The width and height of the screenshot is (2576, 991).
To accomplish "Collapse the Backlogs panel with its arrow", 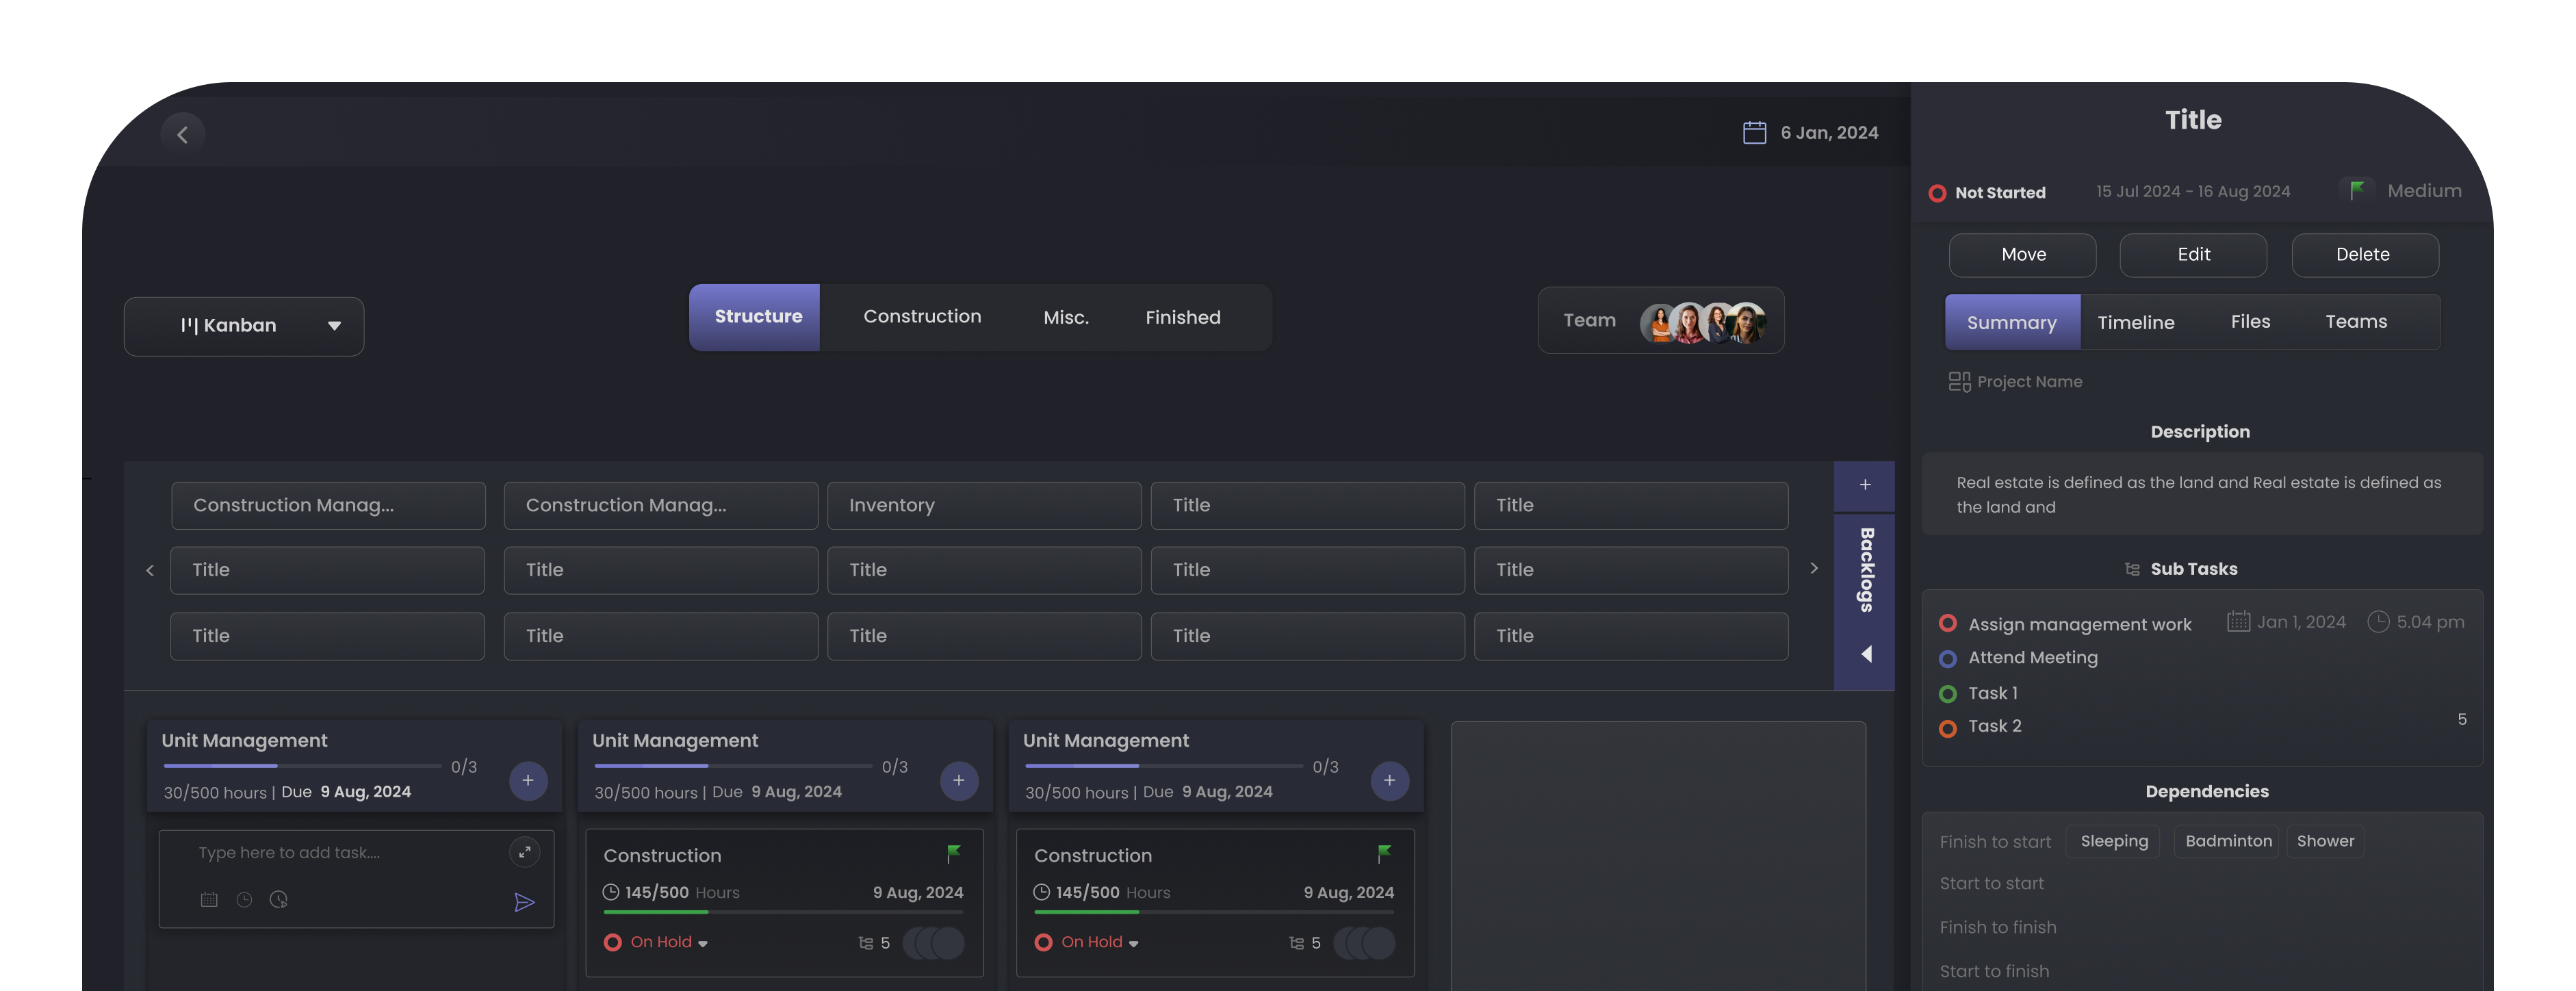I will point(1866,653).
